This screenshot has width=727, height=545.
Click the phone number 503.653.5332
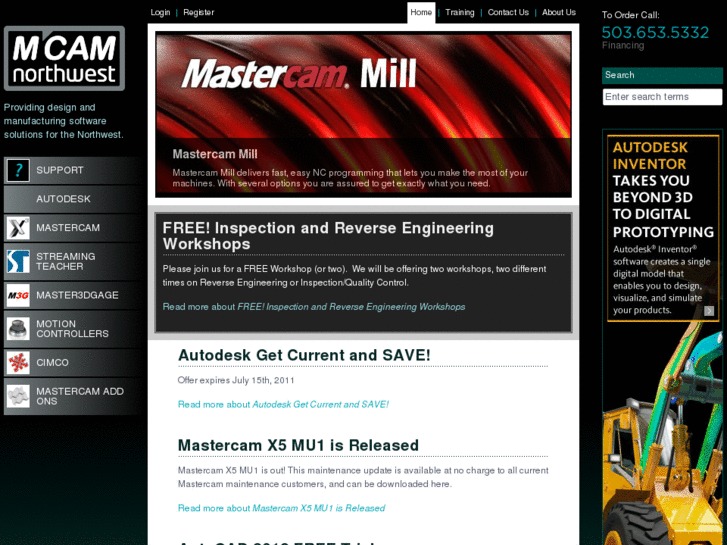pos(655,32)
